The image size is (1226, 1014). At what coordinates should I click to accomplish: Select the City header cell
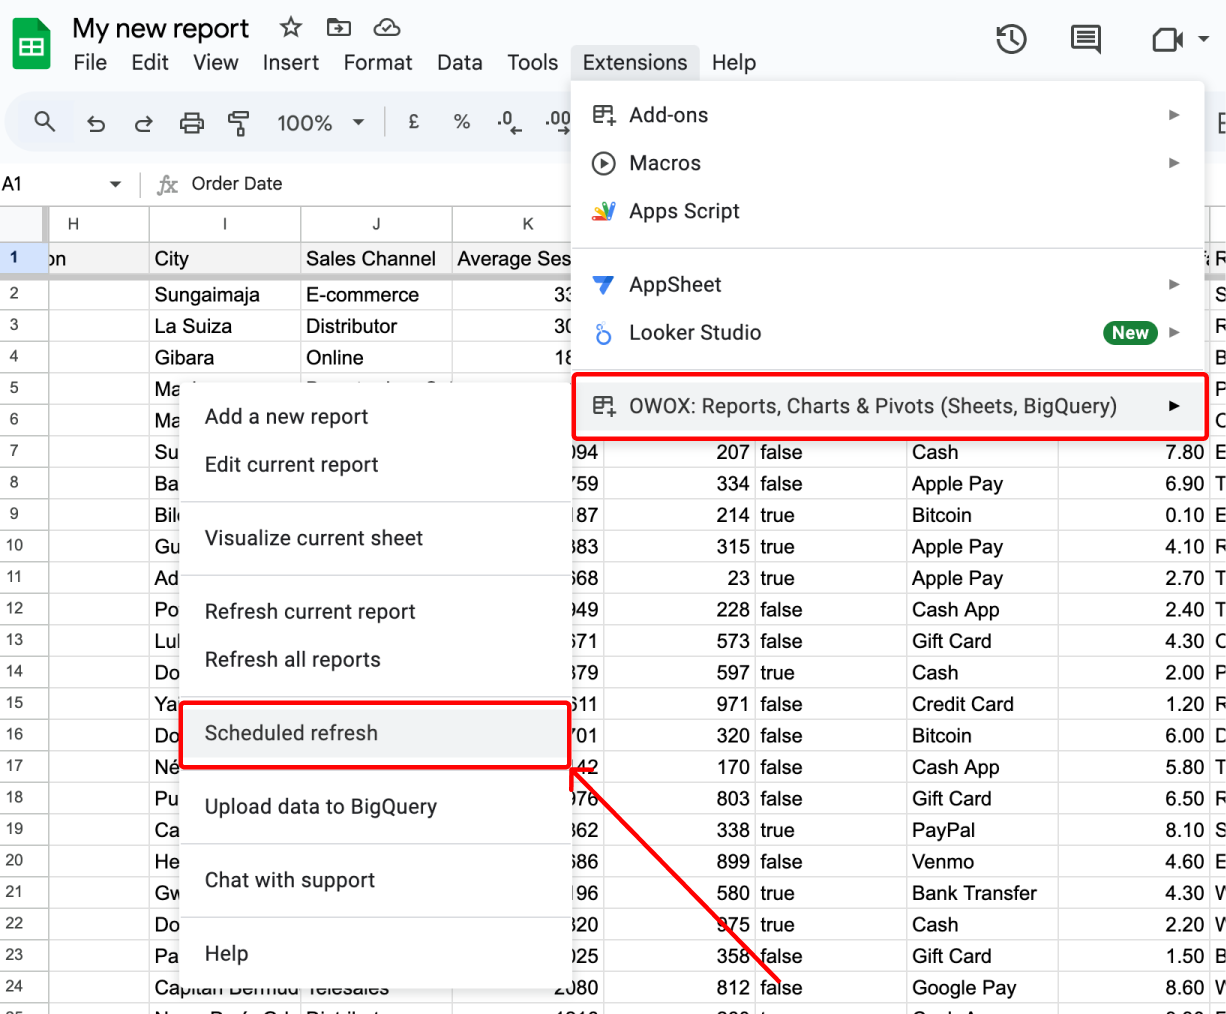225,259
